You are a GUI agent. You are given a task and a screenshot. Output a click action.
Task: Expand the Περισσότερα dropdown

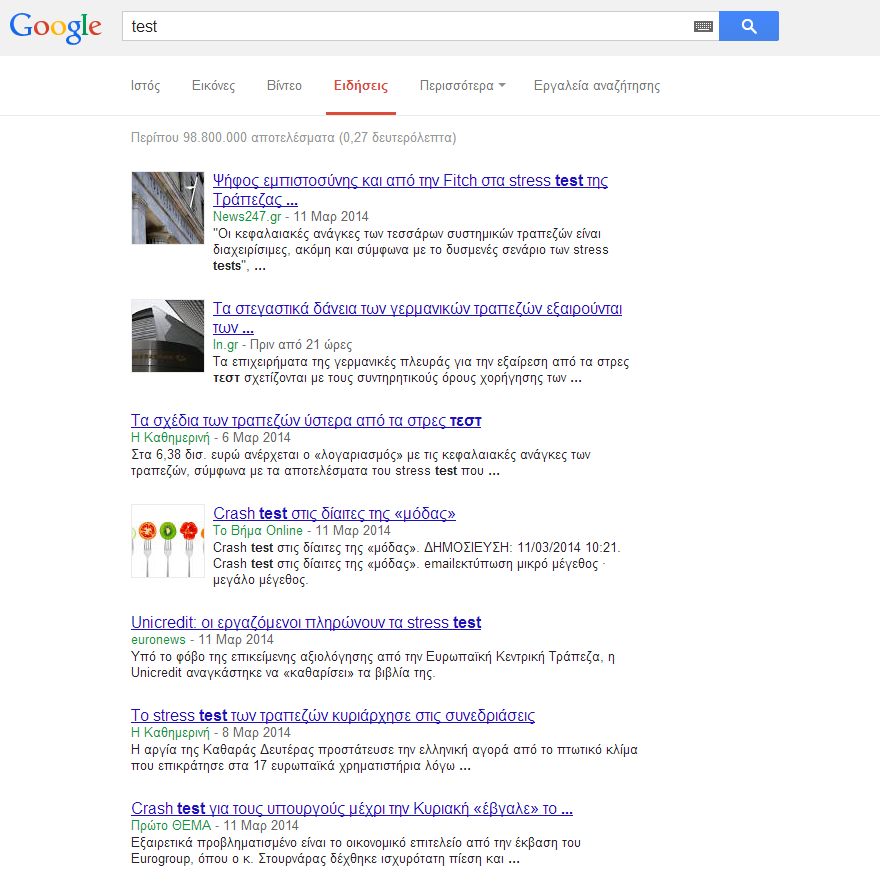[x=462, y=86]
